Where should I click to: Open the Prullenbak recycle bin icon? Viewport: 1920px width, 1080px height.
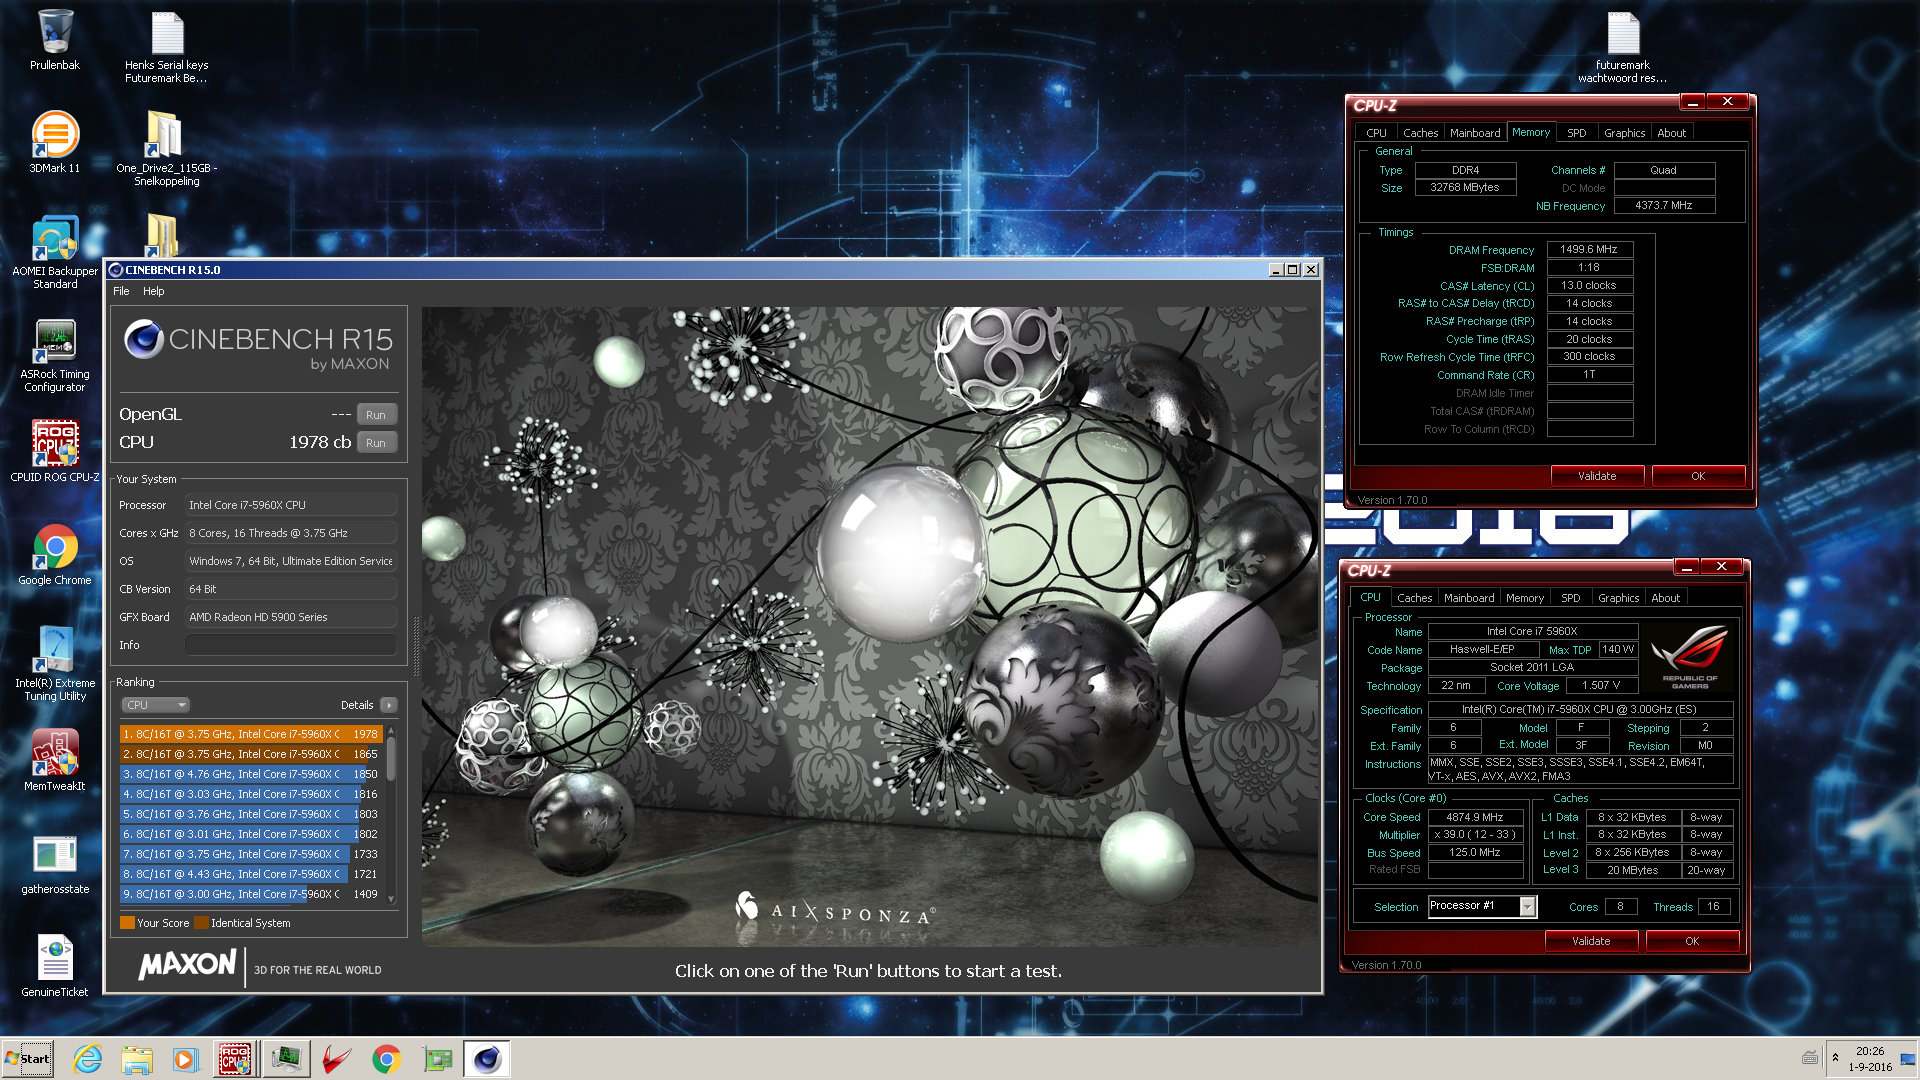point(54,40)
